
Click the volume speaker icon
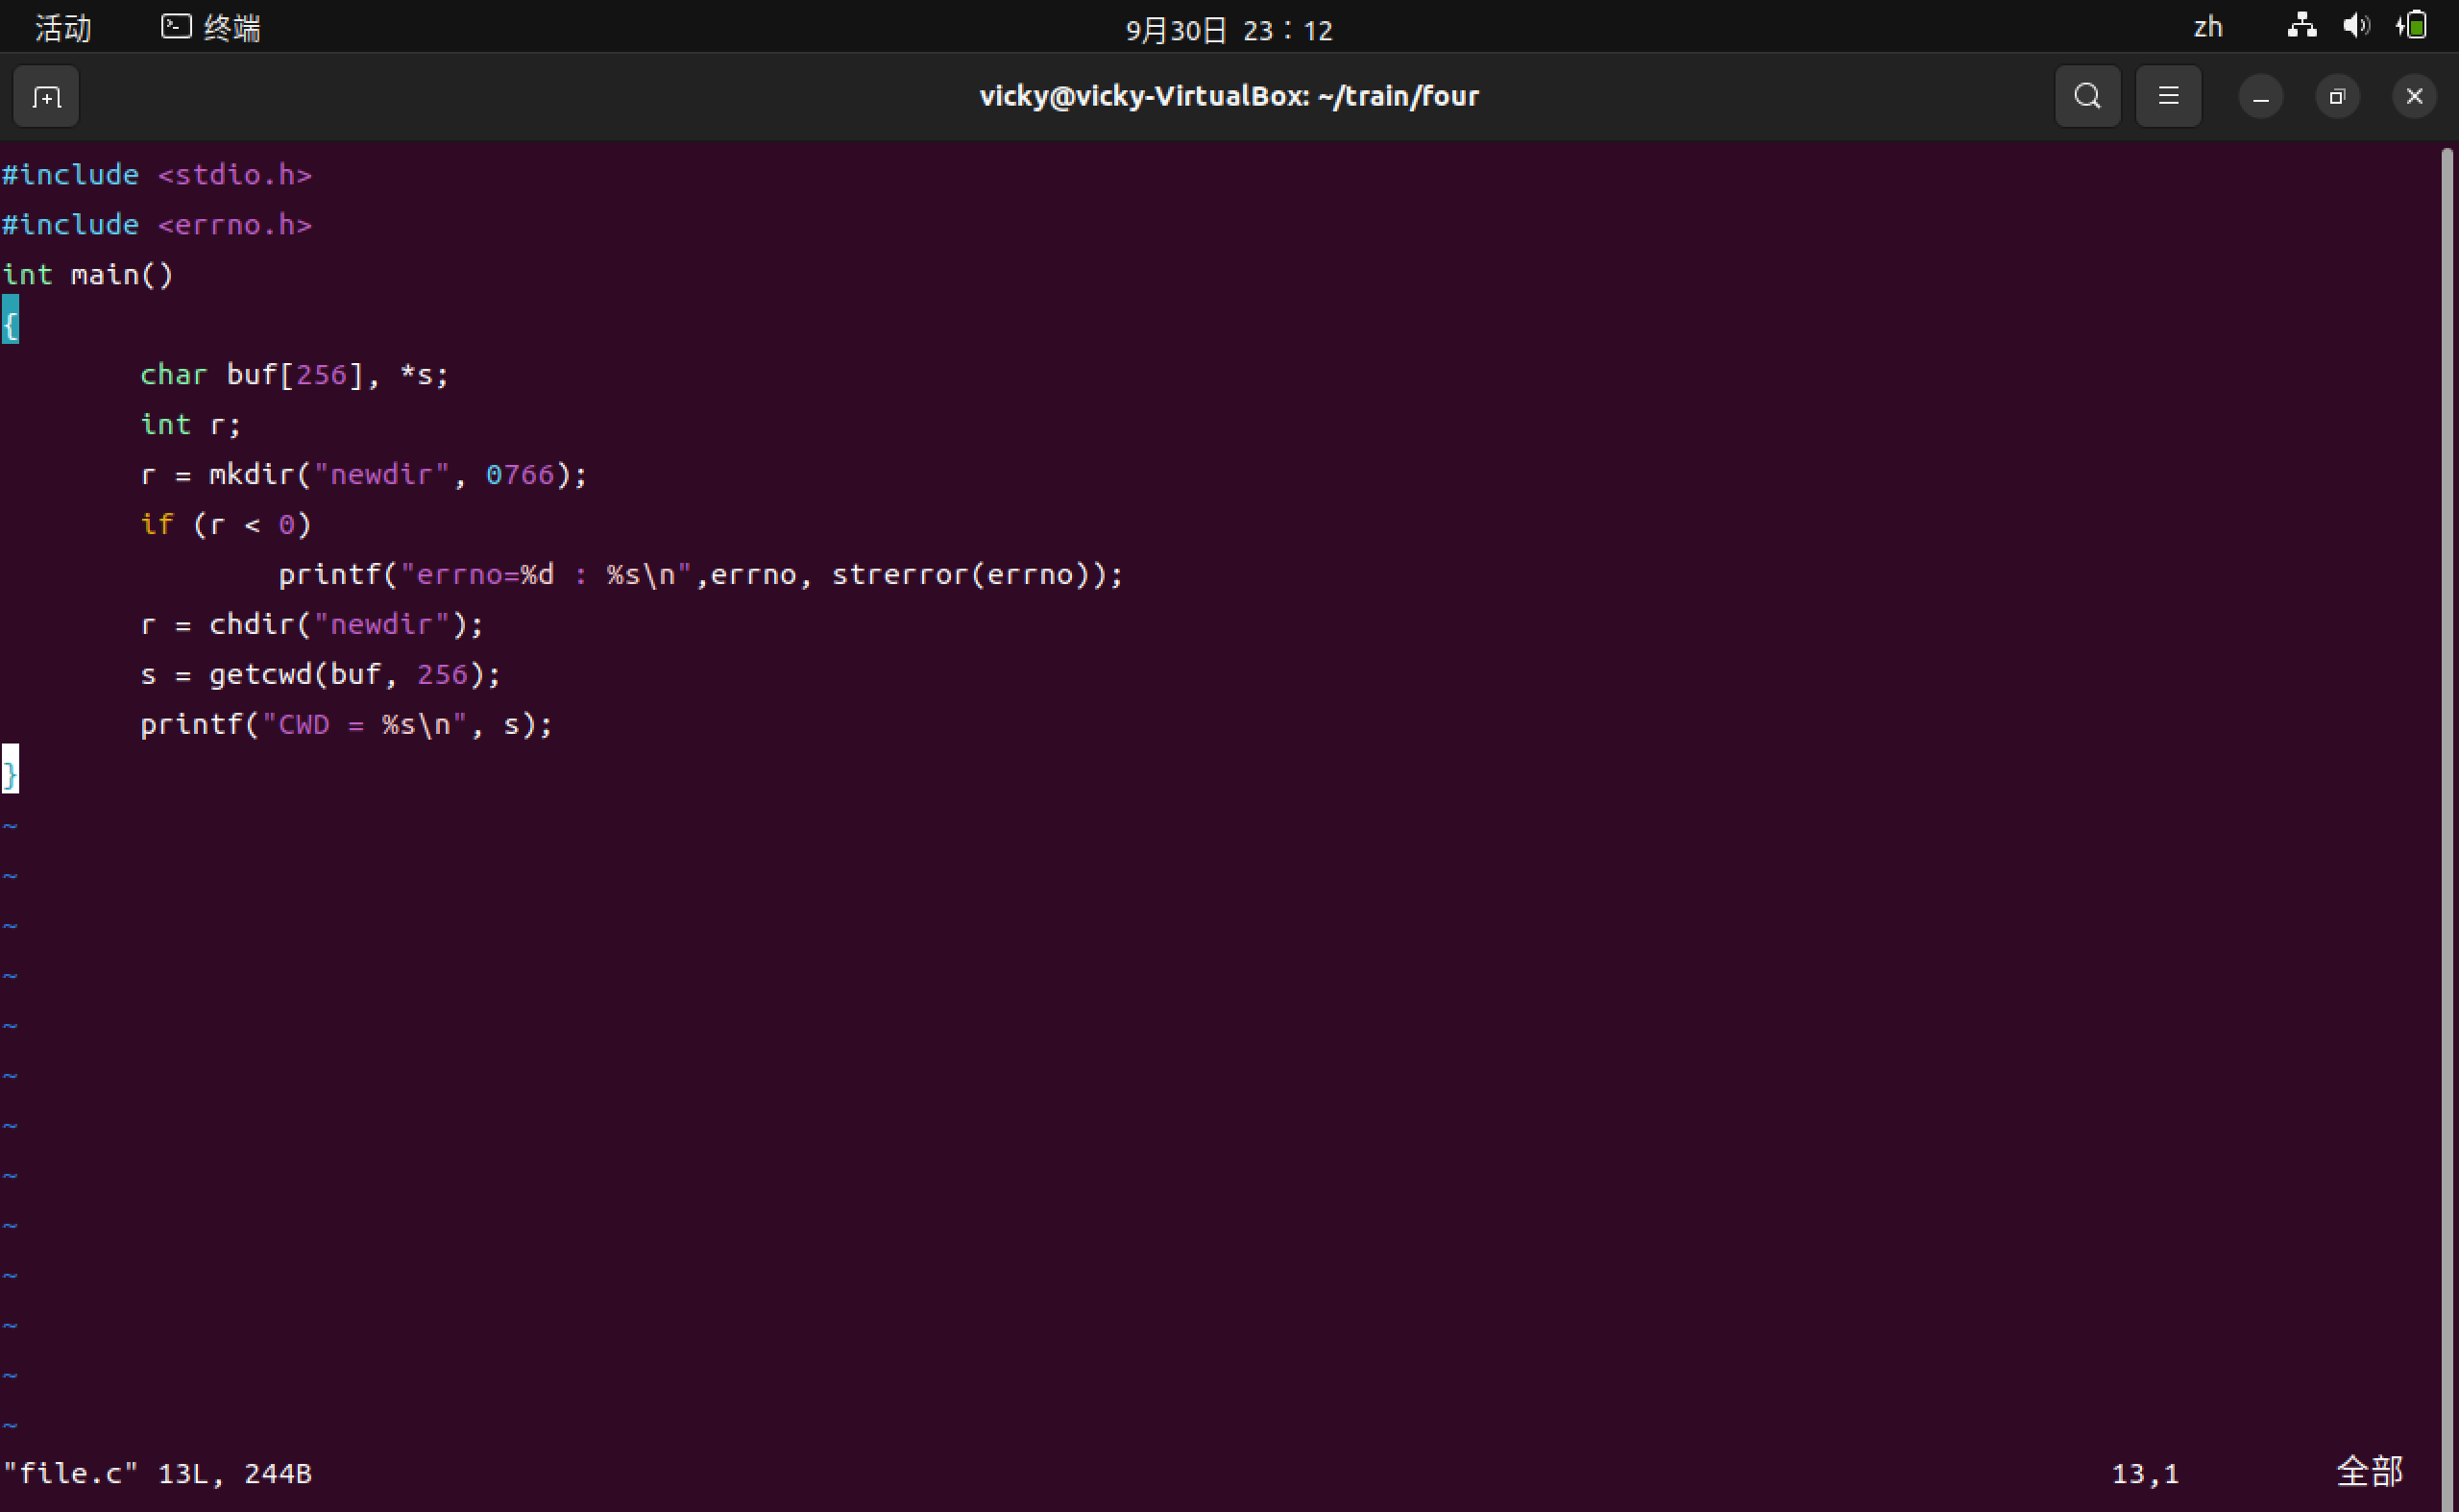tap(2355, 26)
